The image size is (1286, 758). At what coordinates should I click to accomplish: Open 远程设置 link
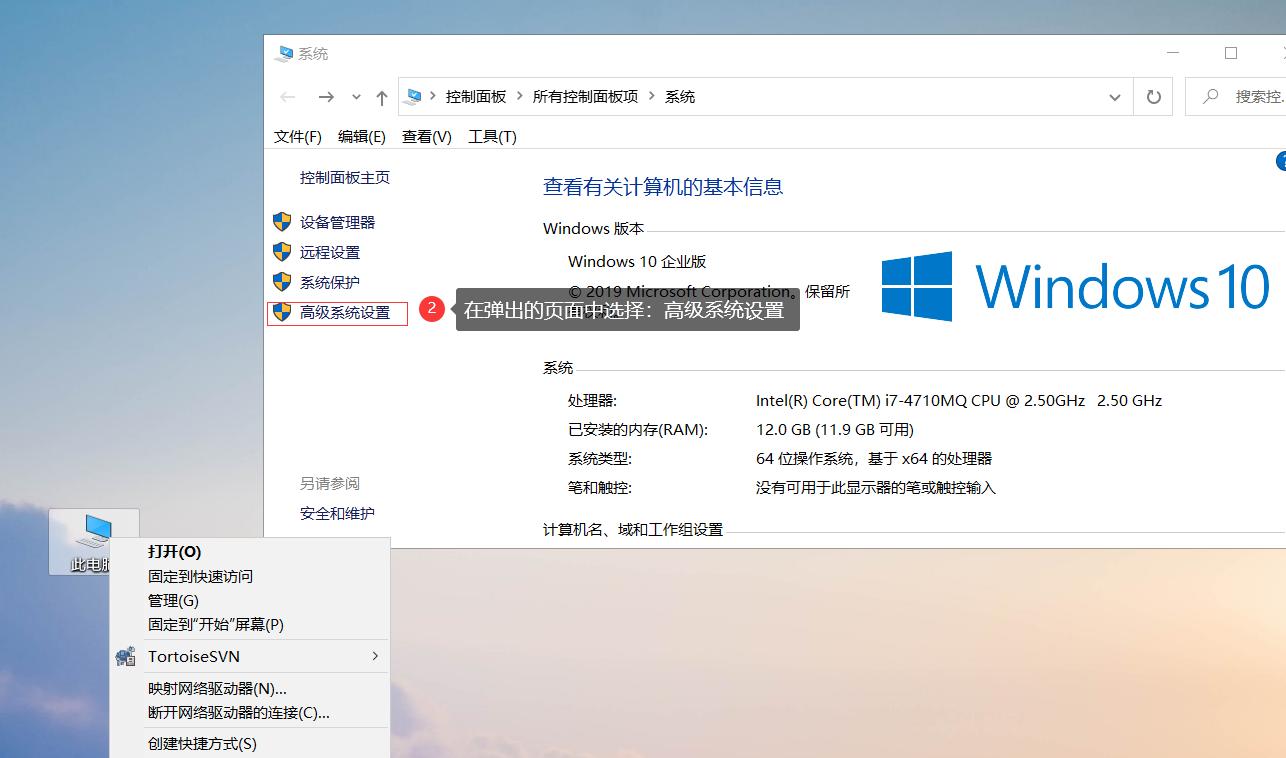tap(330, 252)
